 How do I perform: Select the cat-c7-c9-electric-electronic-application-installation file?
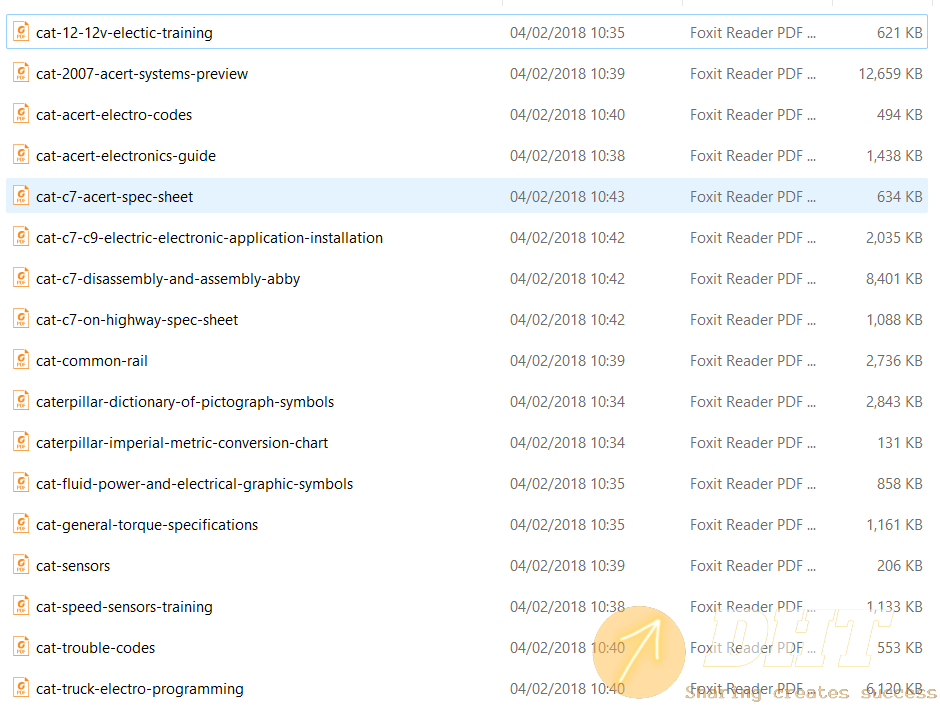(x=209, y=236)
